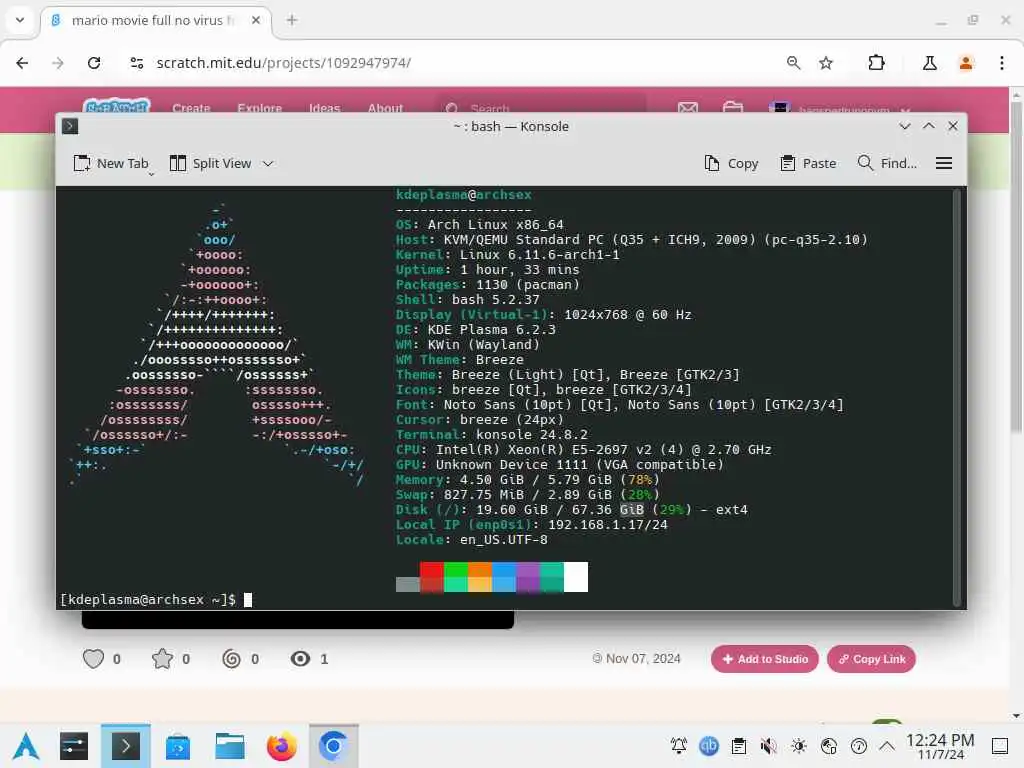Screen dimensions: 1024x768
Task: Click the zoom magnifier in address bar
Action: 793,63
